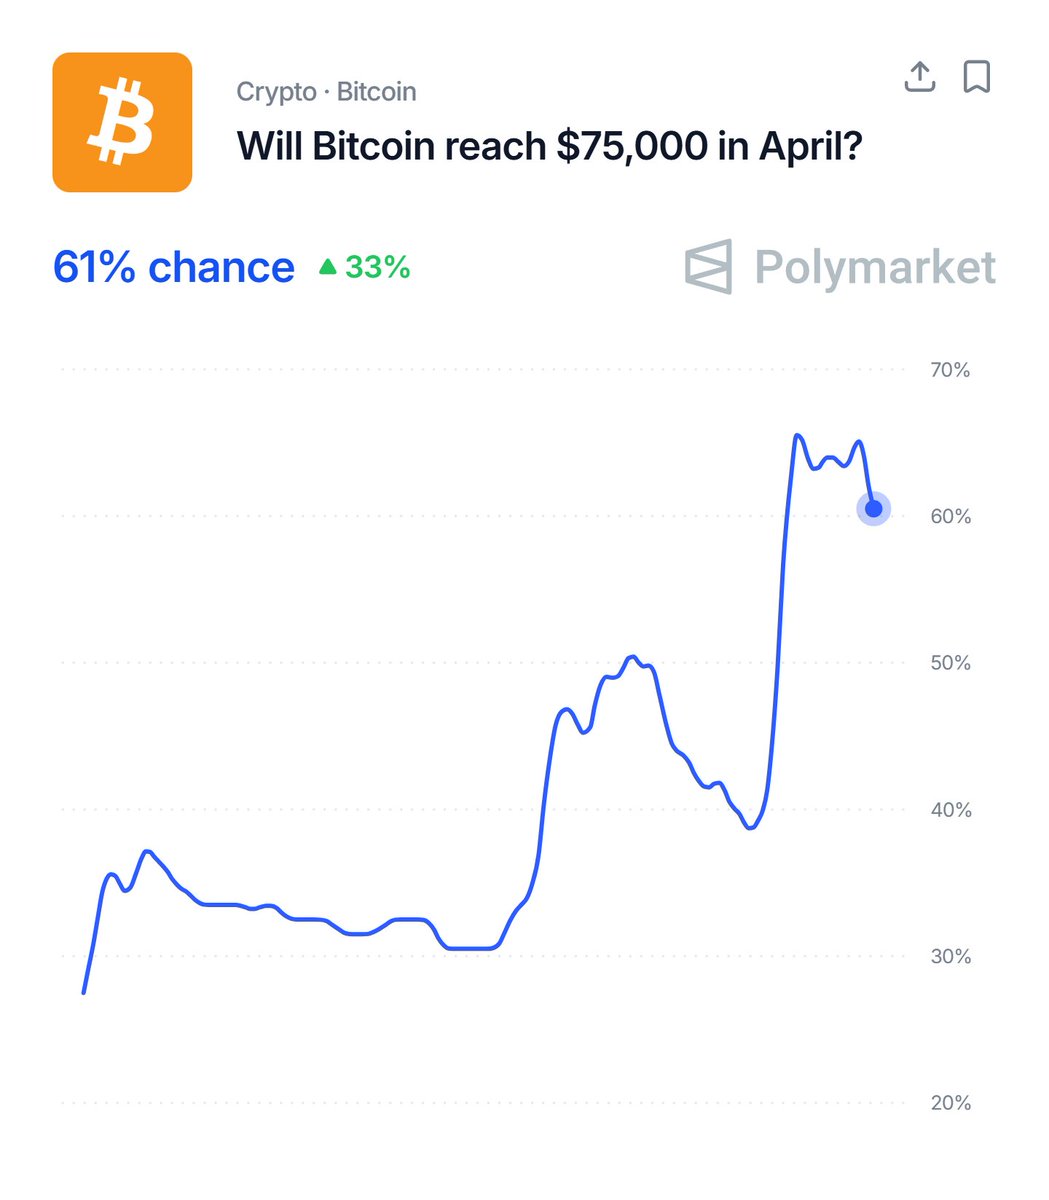The height and width of the screenshot is (1200, 1049).
Task: Click the 40% axis label
Action: click(x=950, y=810)
